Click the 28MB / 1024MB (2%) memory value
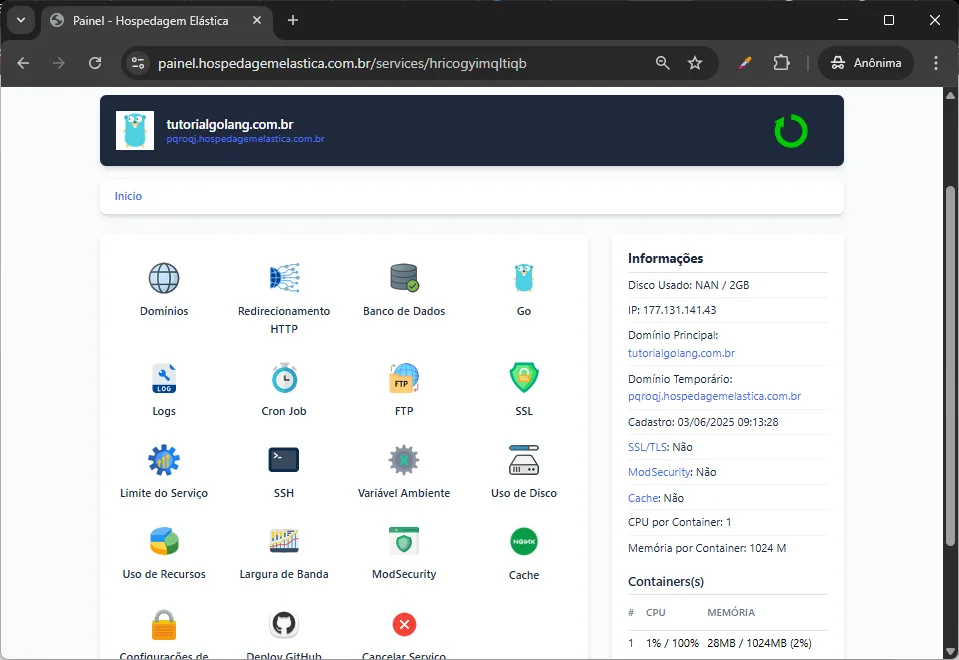The image size is (959, 660). pyautogui.click(x=759, y=643)
